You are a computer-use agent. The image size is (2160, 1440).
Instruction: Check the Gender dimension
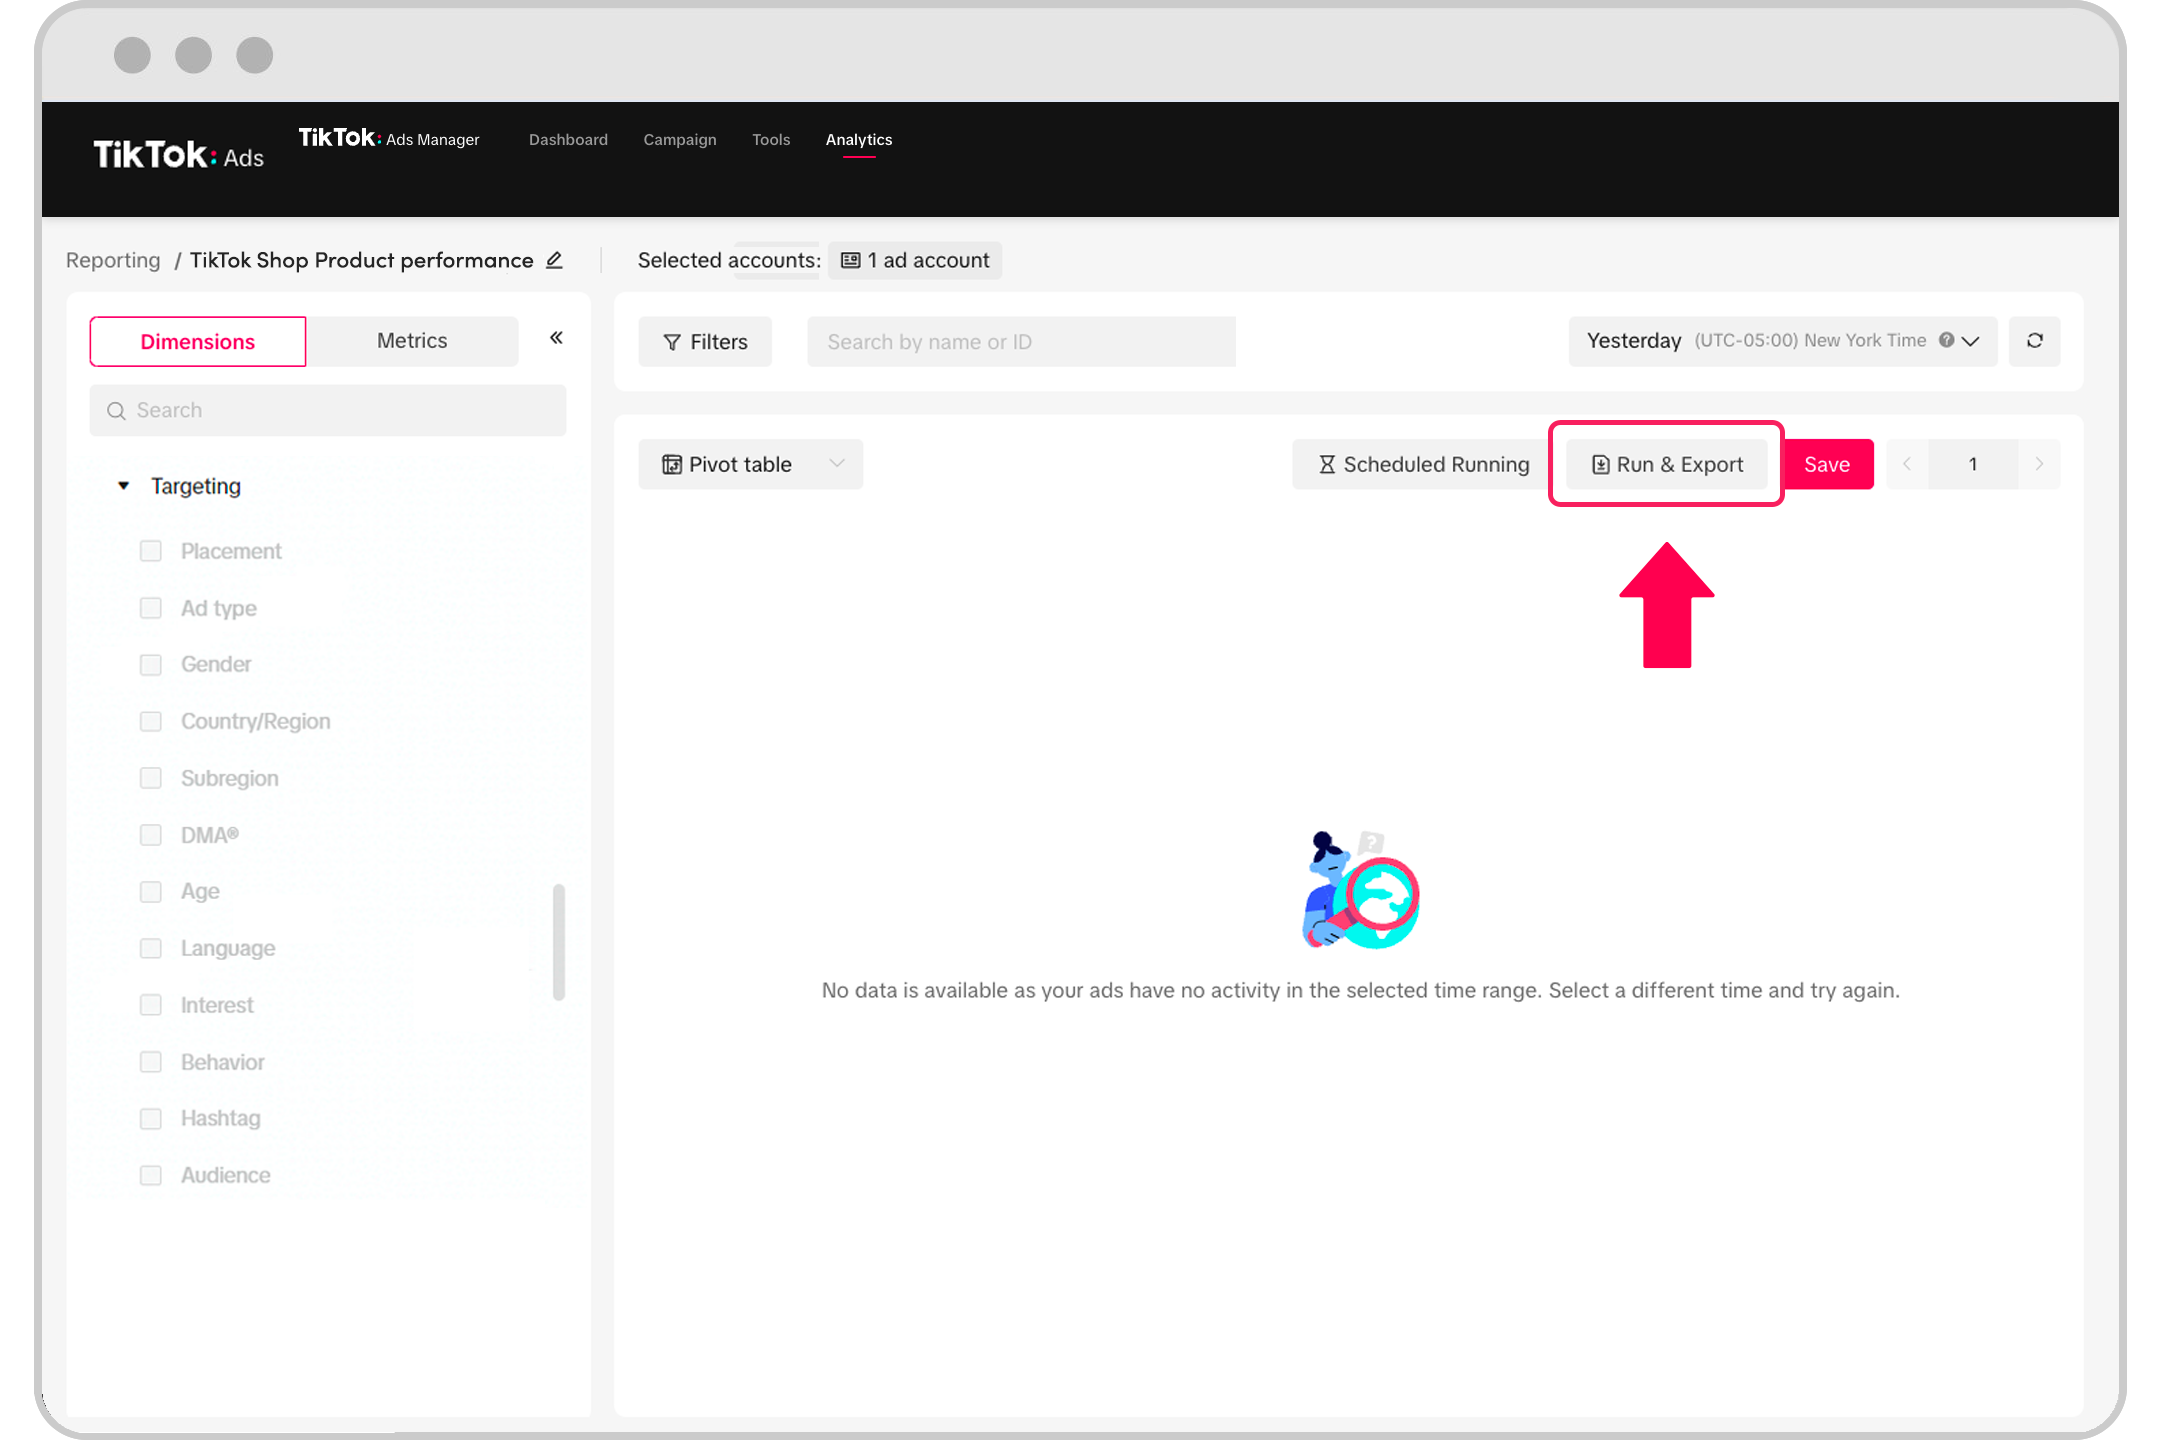(151, 665)
